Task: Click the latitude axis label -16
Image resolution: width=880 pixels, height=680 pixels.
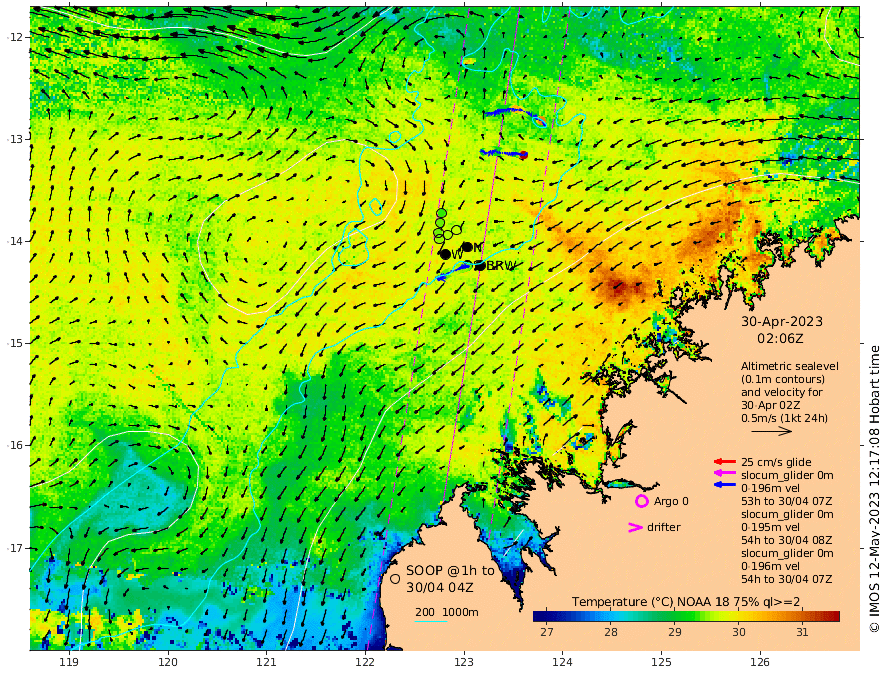Action: (14, 445)
